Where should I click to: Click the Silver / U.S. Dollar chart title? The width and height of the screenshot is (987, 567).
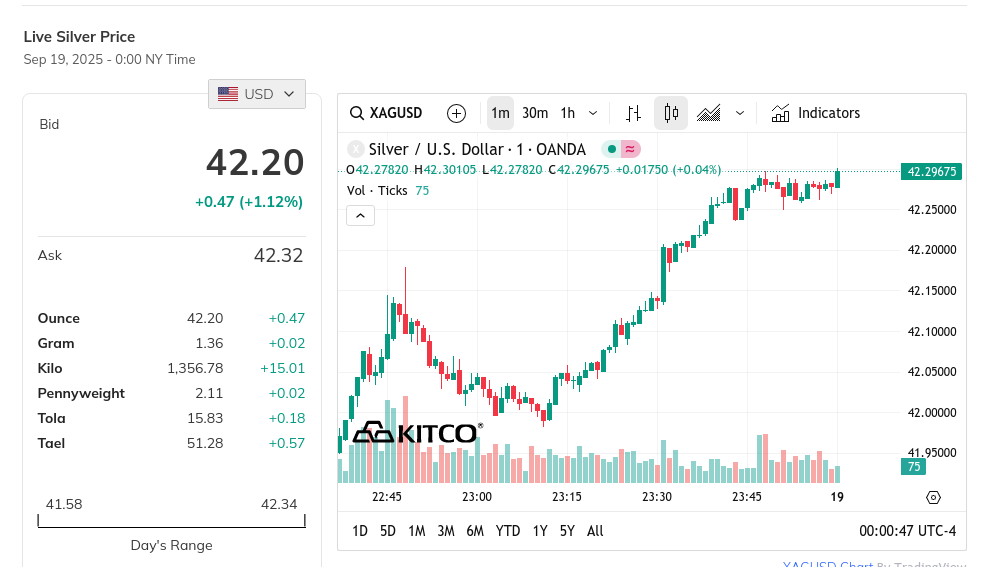coord(477,149)
